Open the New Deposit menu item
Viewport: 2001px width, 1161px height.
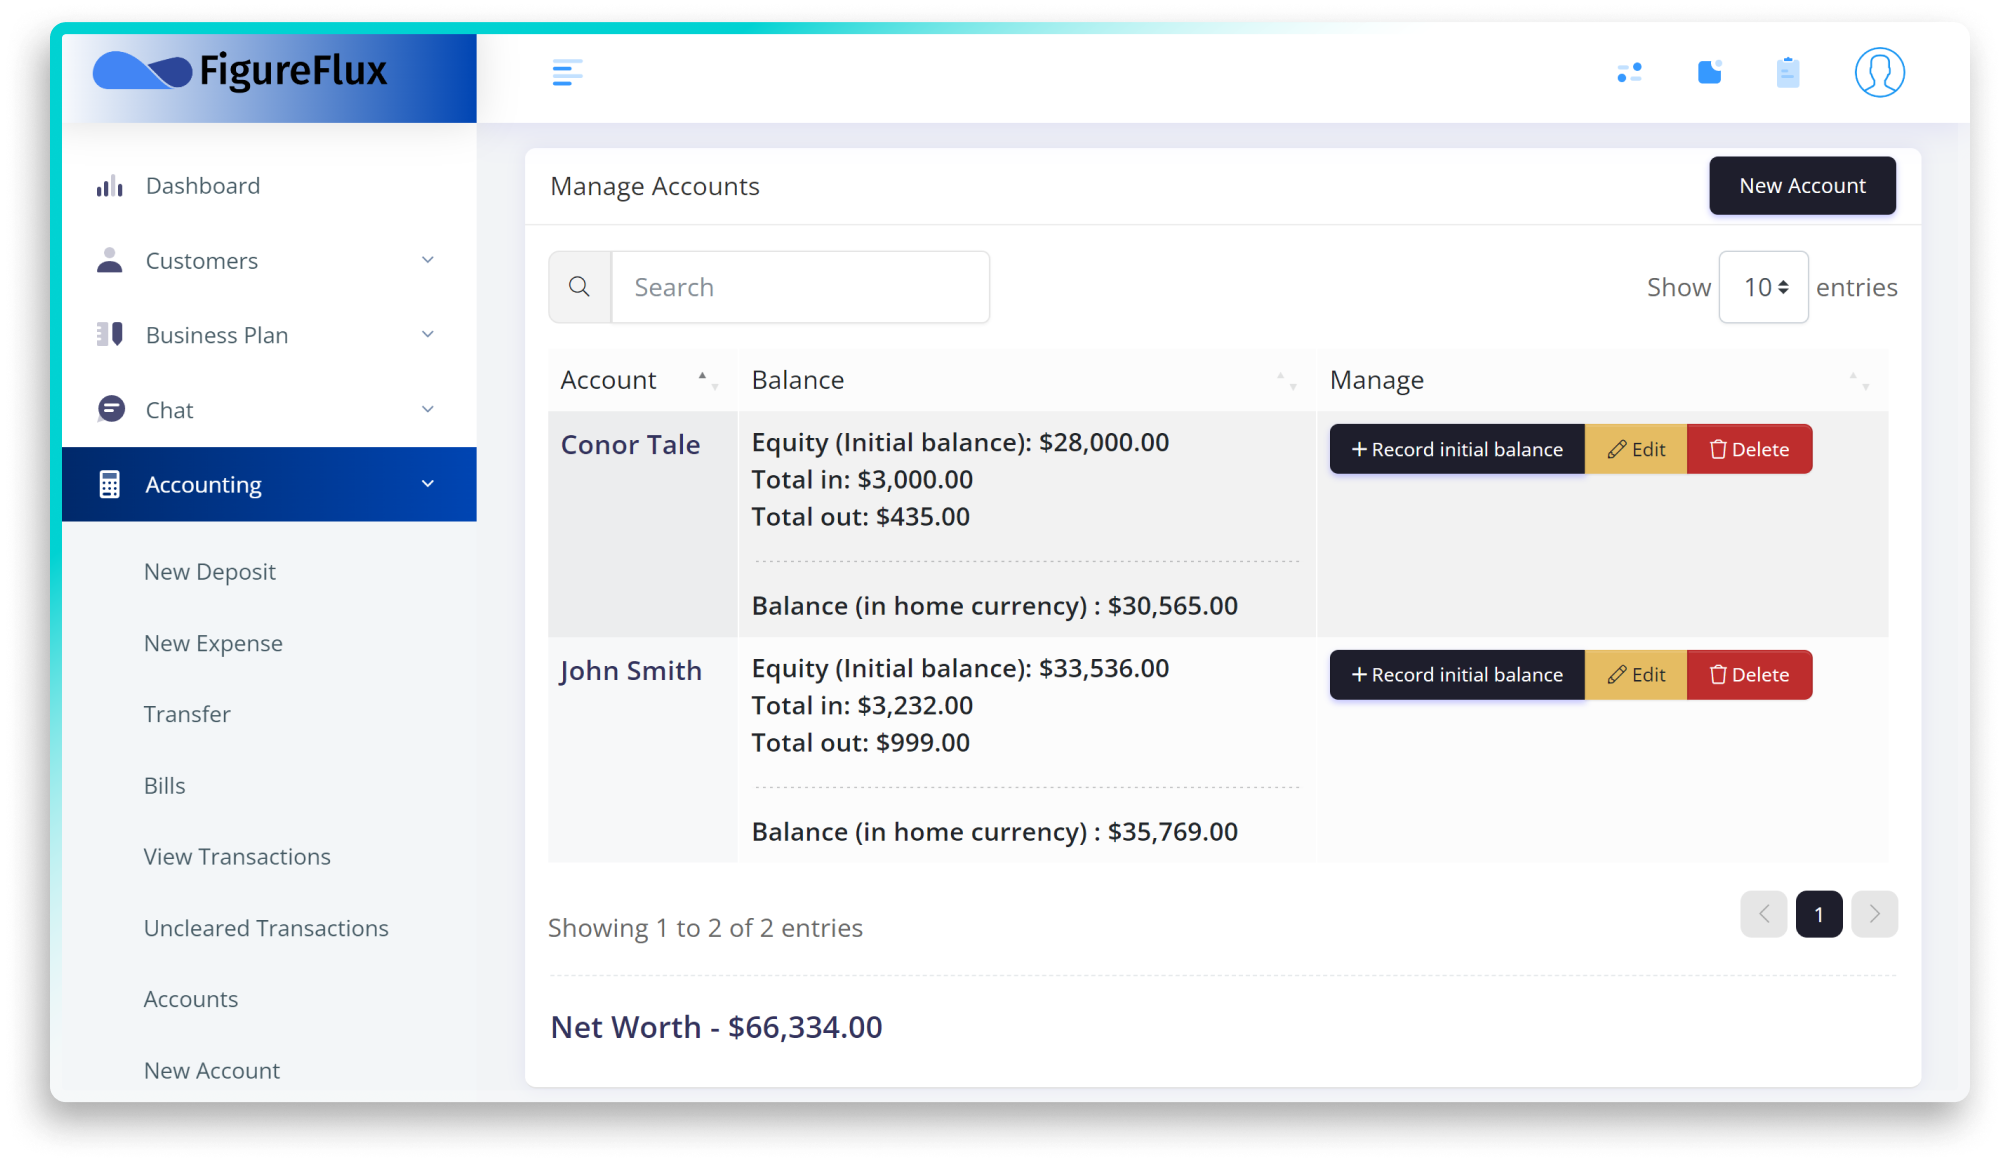pyautogui.click(x=209, y=572)
